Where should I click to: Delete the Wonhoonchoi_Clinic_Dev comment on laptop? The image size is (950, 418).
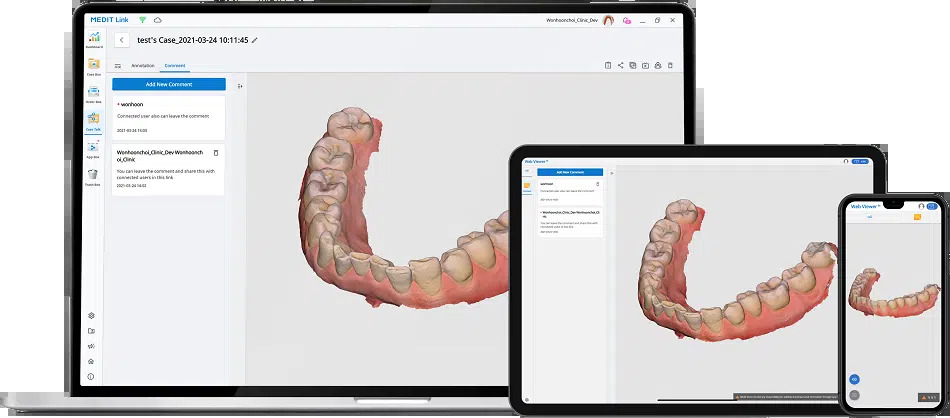pyautogui.click(x=216, y=153)
